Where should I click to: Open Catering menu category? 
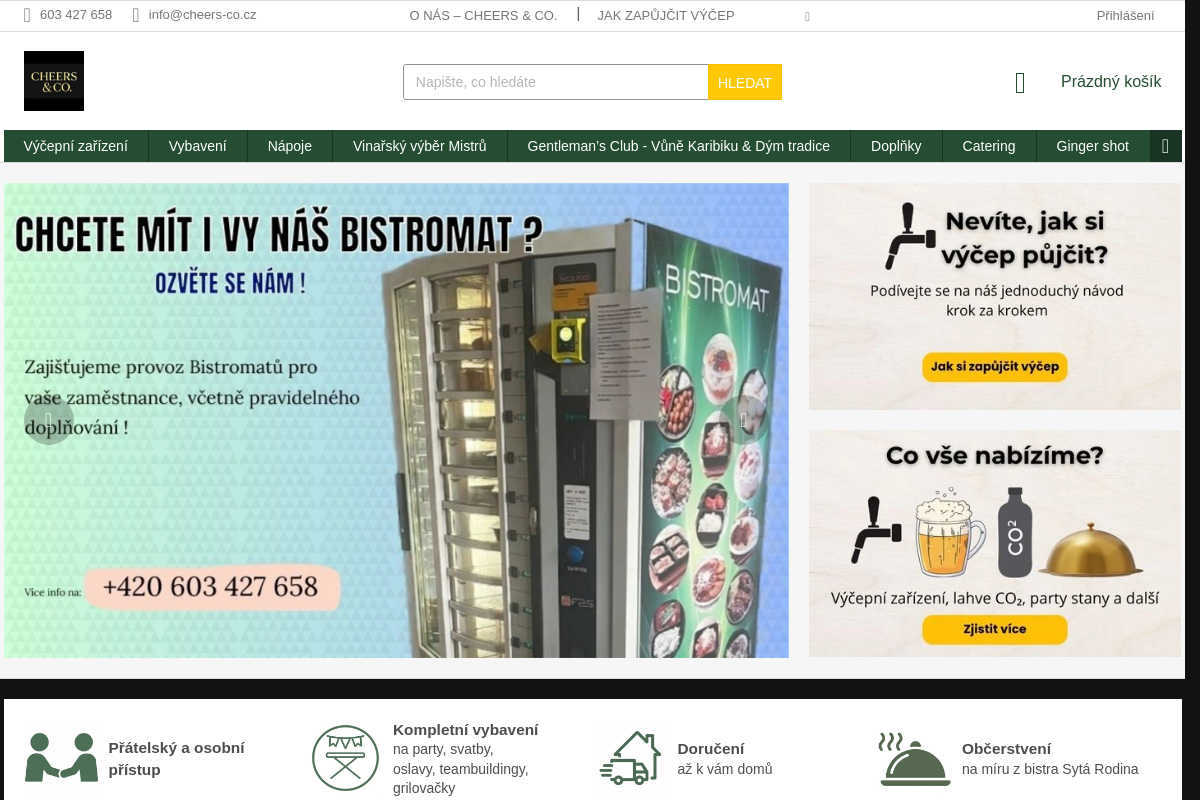(989, 146)
